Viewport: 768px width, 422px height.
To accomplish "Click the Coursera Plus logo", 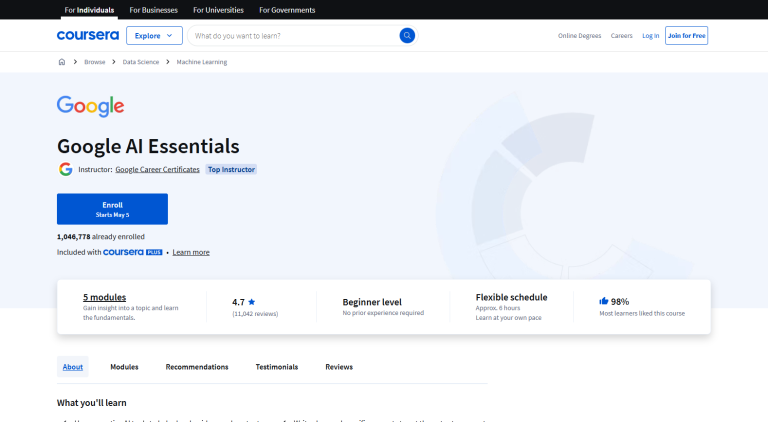I will coord(133,252).
